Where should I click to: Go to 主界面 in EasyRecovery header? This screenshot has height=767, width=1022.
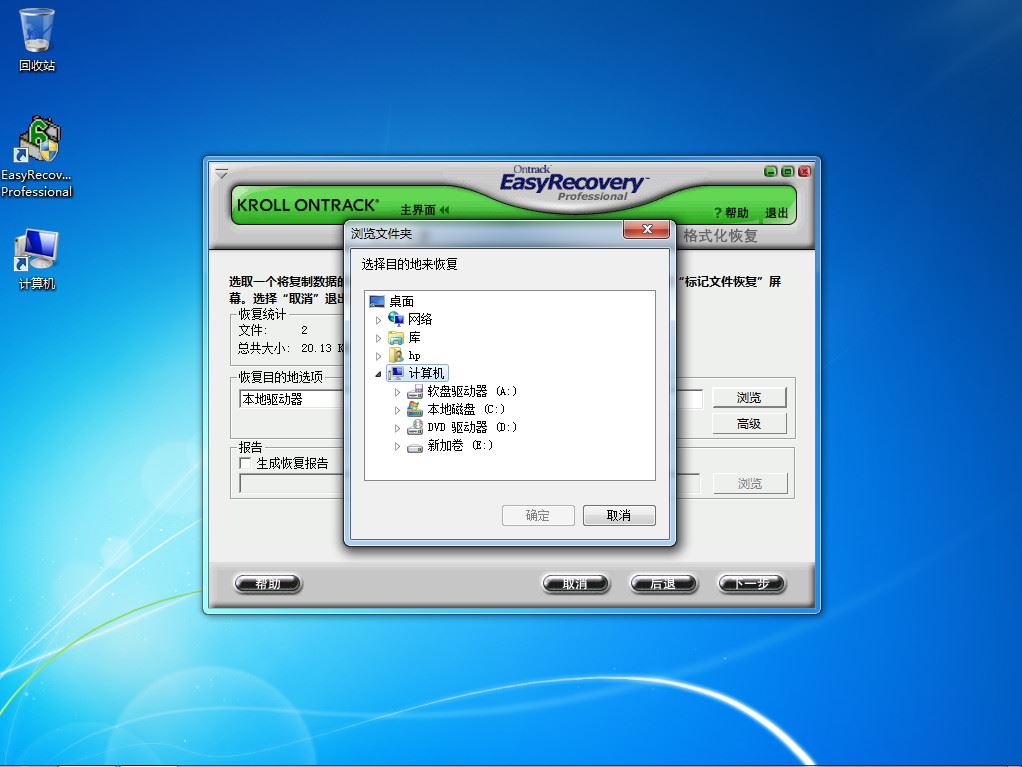point(424,210)
